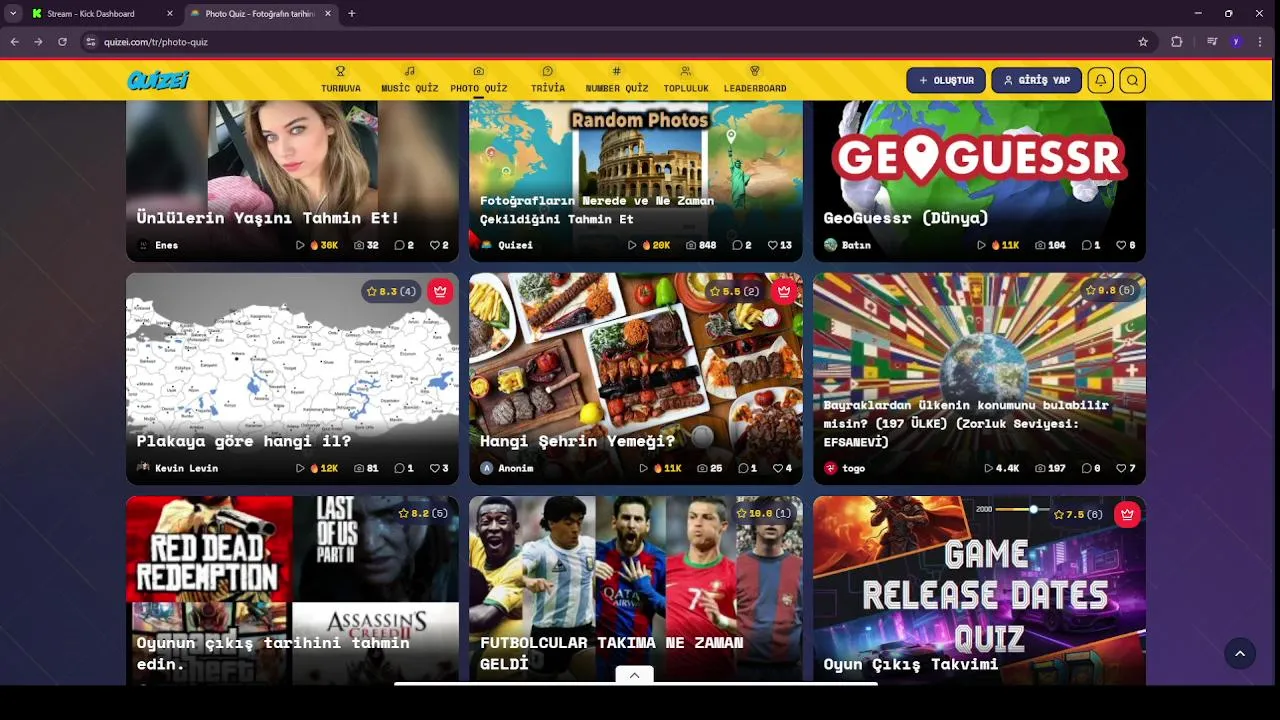This screenshot has height=720, width=1280.
Task: Open the GeoGuessr (Dünya) quiz card
Action: pos(979,180)
